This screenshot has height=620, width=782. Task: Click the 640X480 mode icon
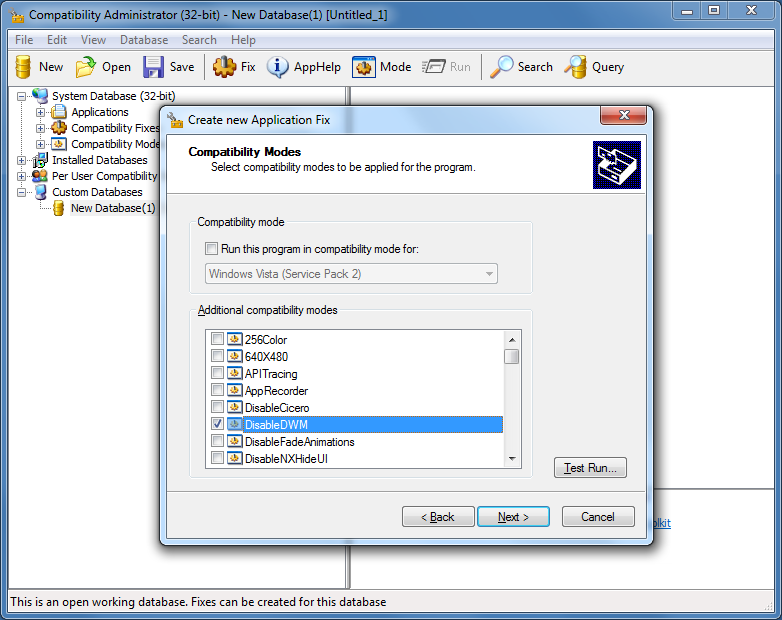(x=234, y=356)
